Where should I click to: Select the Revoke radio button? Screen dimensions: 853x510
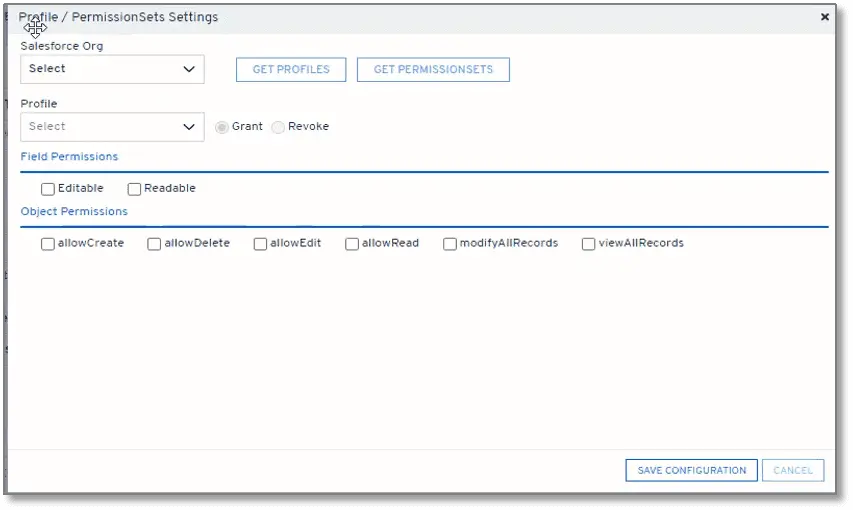click(x=278, y=127)
